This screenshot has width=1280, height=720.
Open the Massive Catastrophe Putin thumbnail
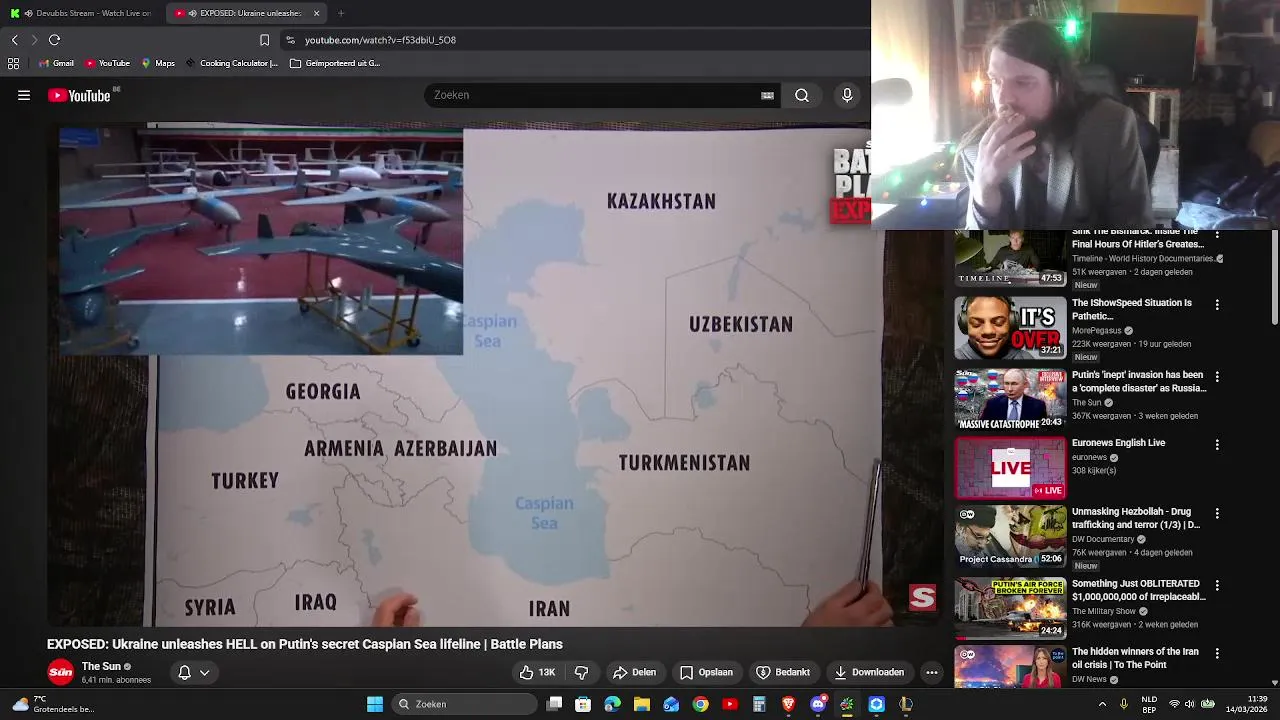[x=1010, y=399]
